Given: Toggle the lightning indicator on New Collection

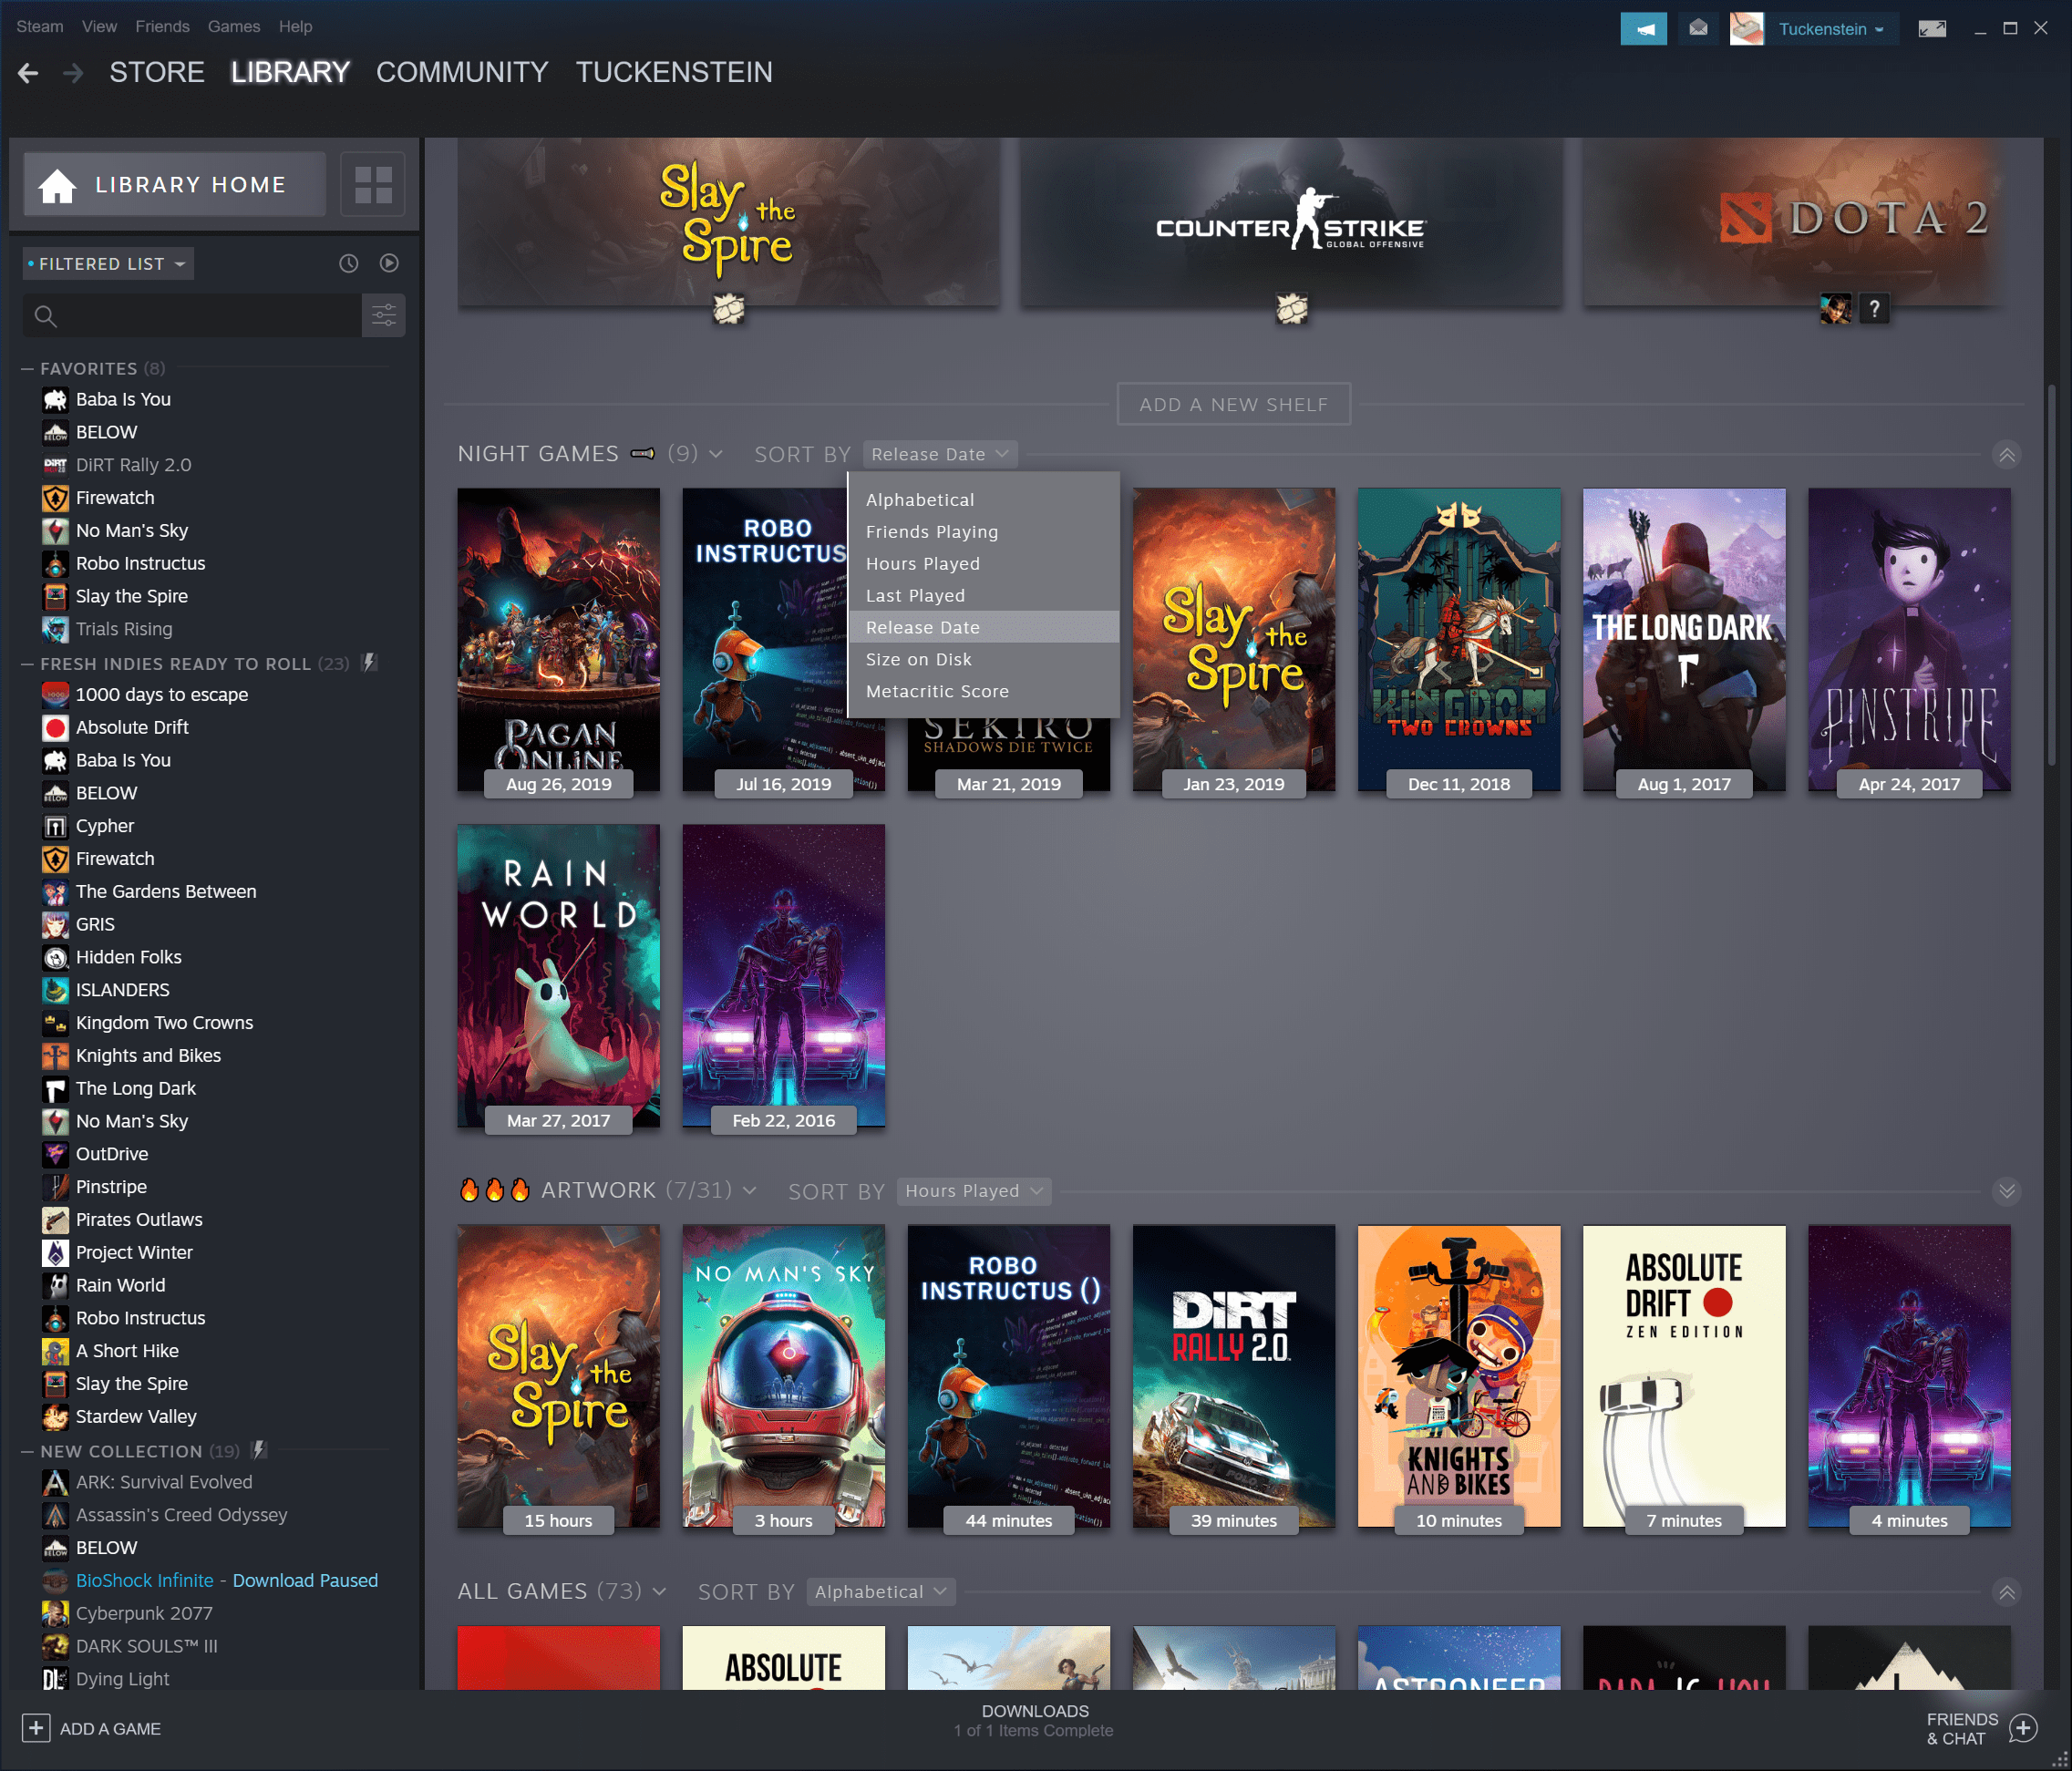Looking at the screenshot, I should pyautogui.click(x=259, y=1450).
